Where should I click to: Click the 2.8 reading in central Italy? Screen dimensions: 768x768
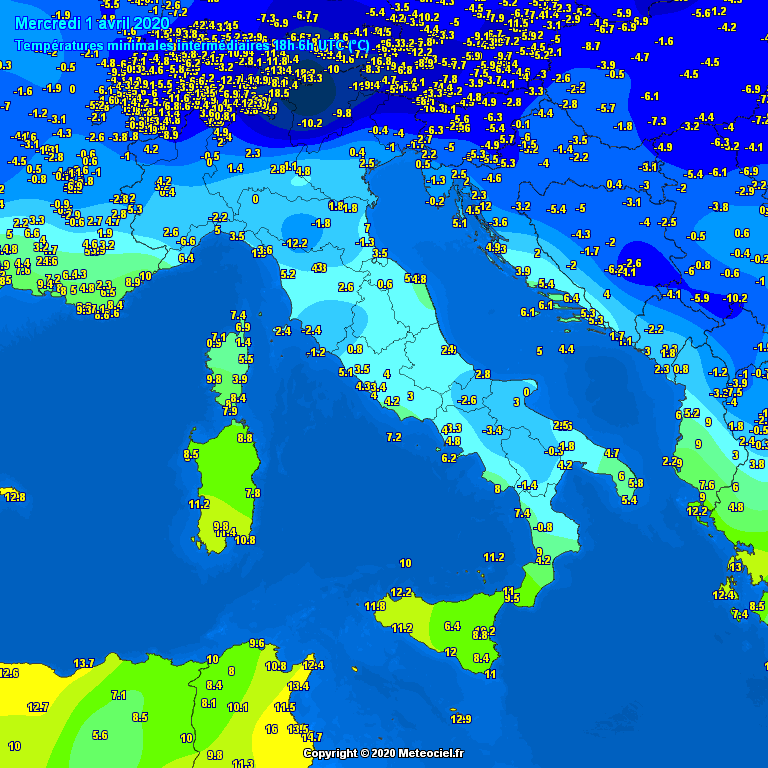[483, 374]
